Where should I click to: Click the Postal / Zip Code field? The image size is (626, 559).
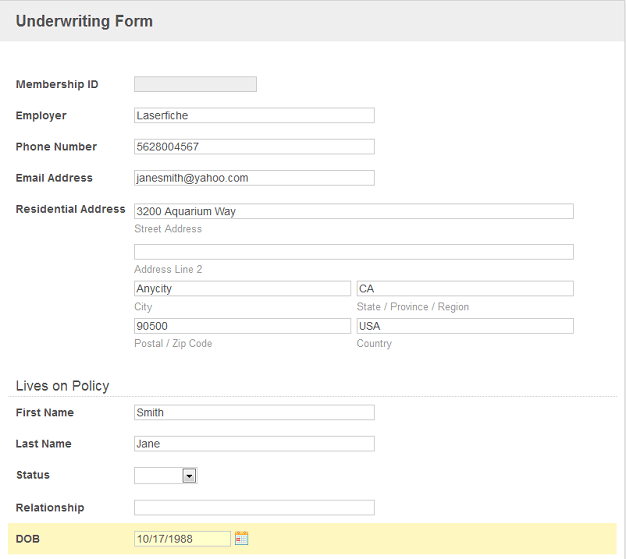[x=242, y=326]
